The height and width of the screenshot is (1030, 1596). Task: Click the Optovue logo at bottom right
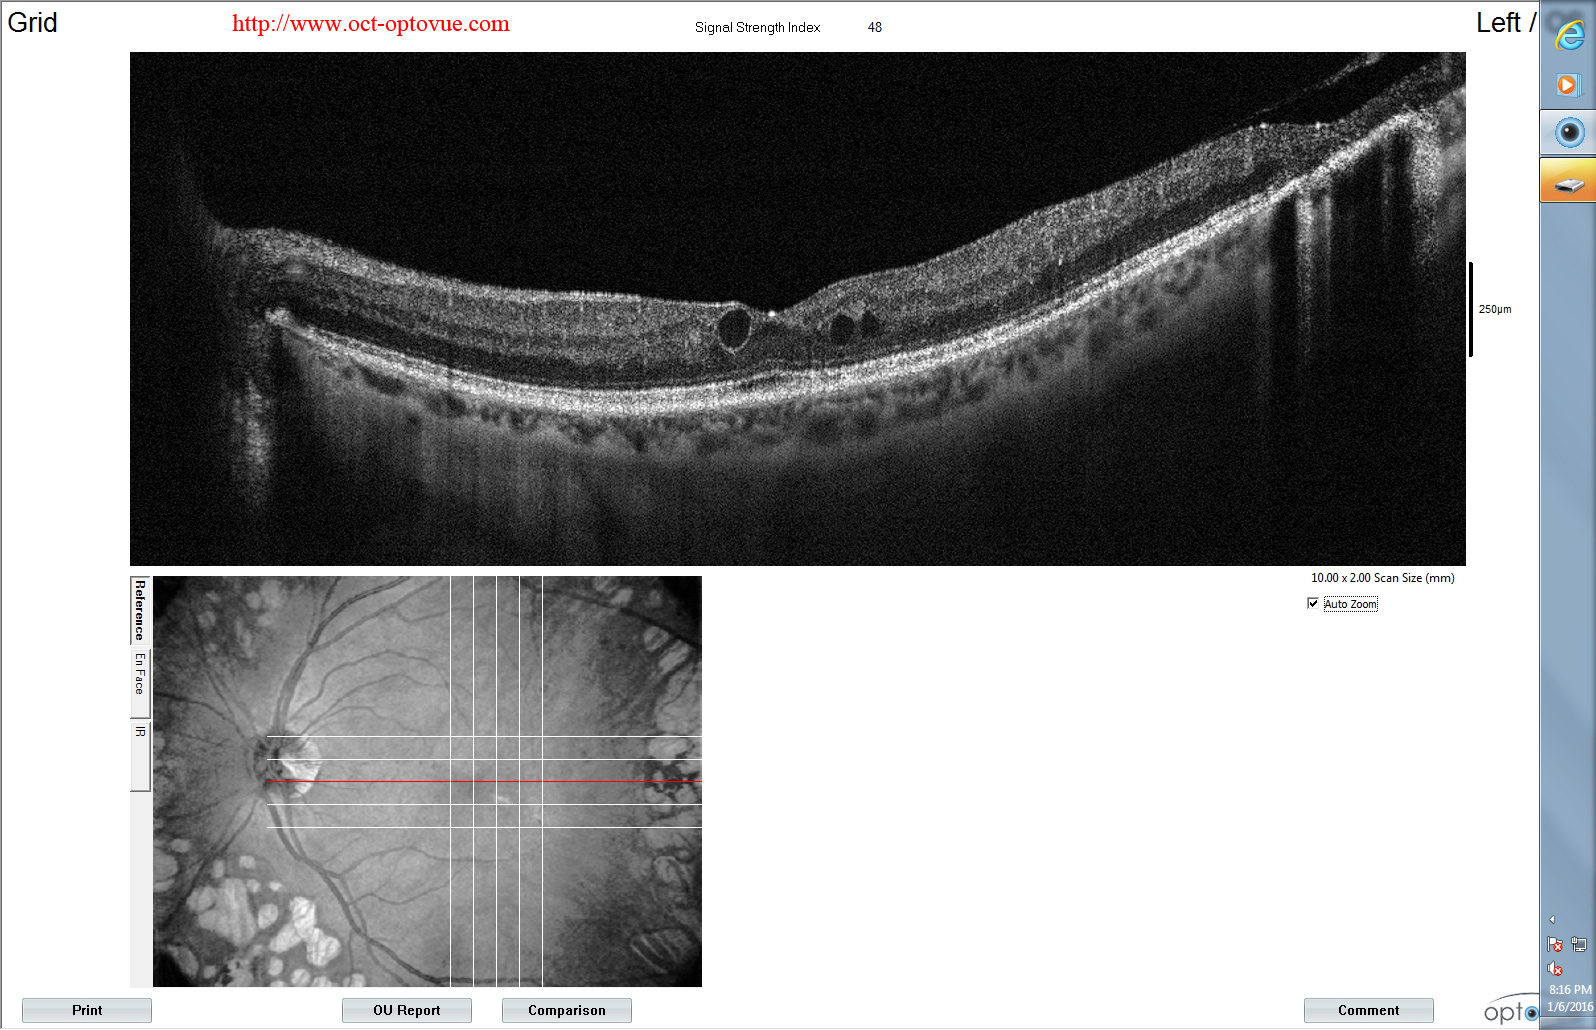coord(1511,1011)
